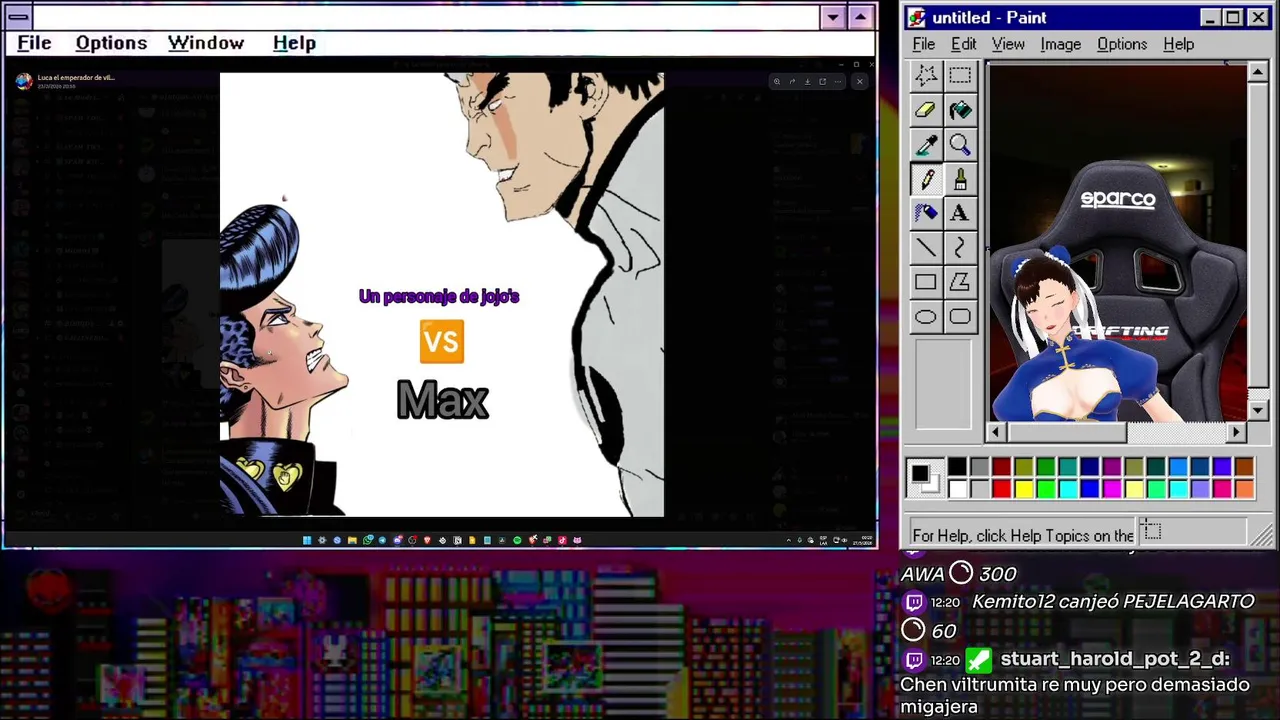Select the dark gray color swatch
The width and height of the screenshot is (1280, 720).
pos(979,467)
